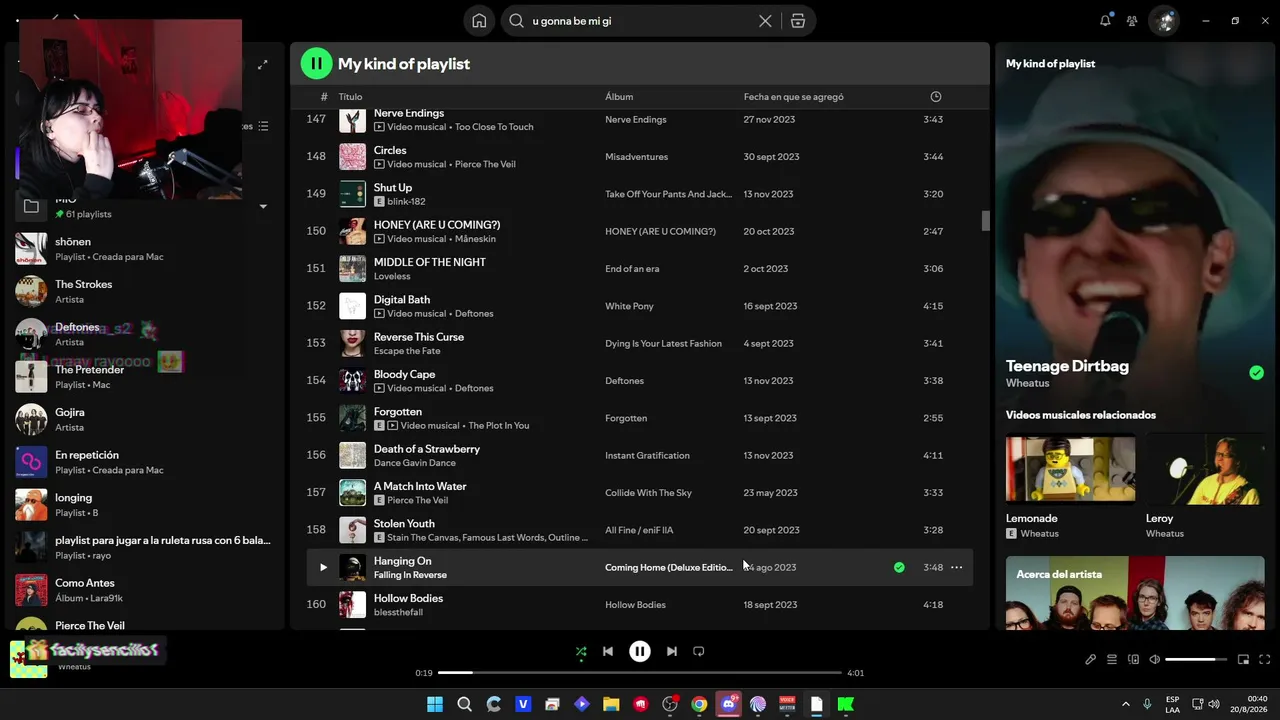Screen dimensions: 1280x720
Task: Focus the search field containing 'u gonna be mi gi'
Action: [x=642, y=21]
